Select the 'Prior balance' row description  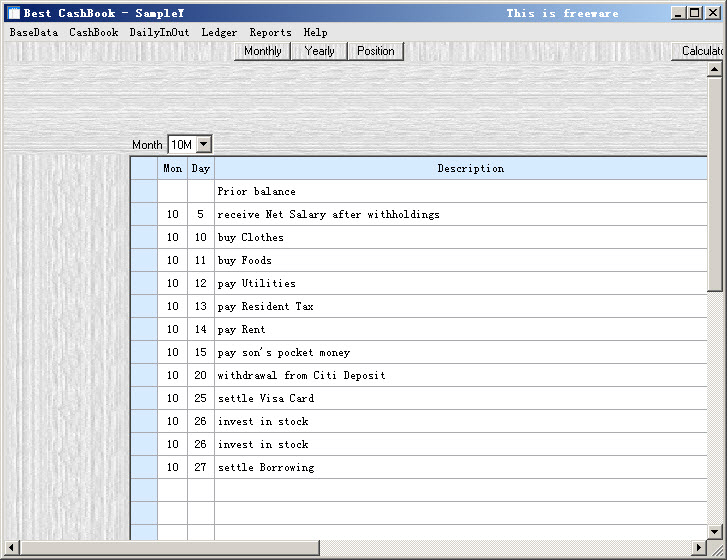461,191
